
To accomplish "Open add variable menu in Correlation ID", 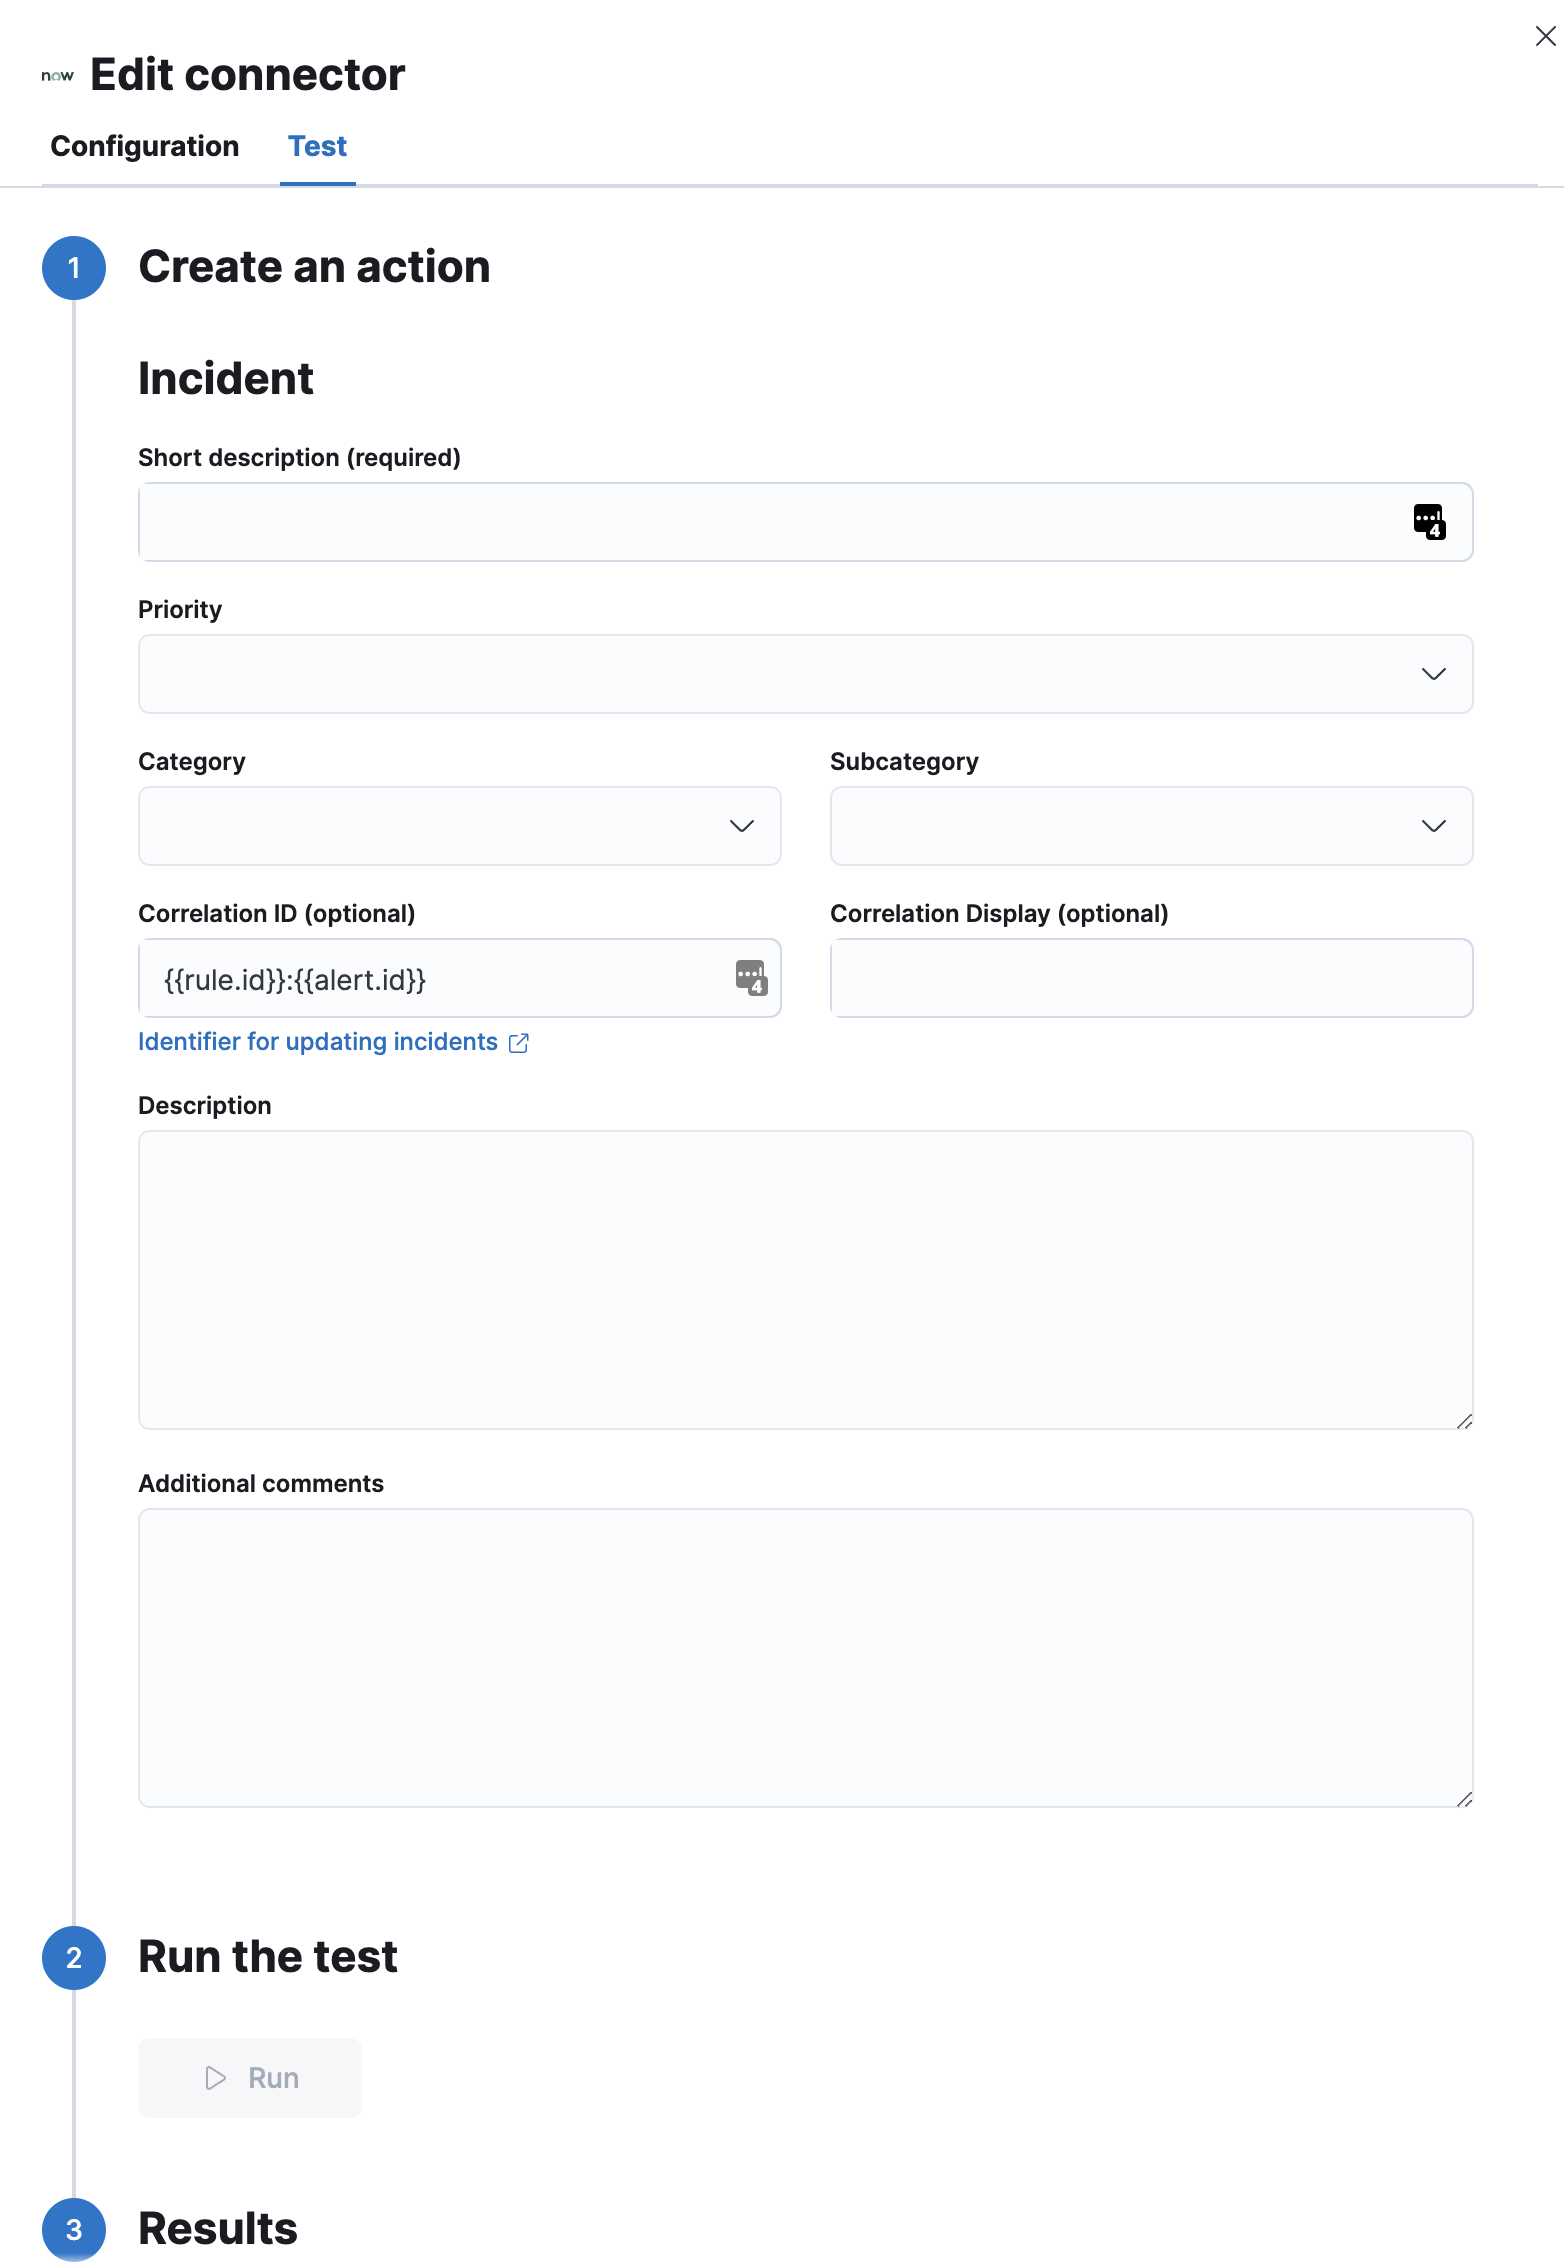I will [750, 978].
